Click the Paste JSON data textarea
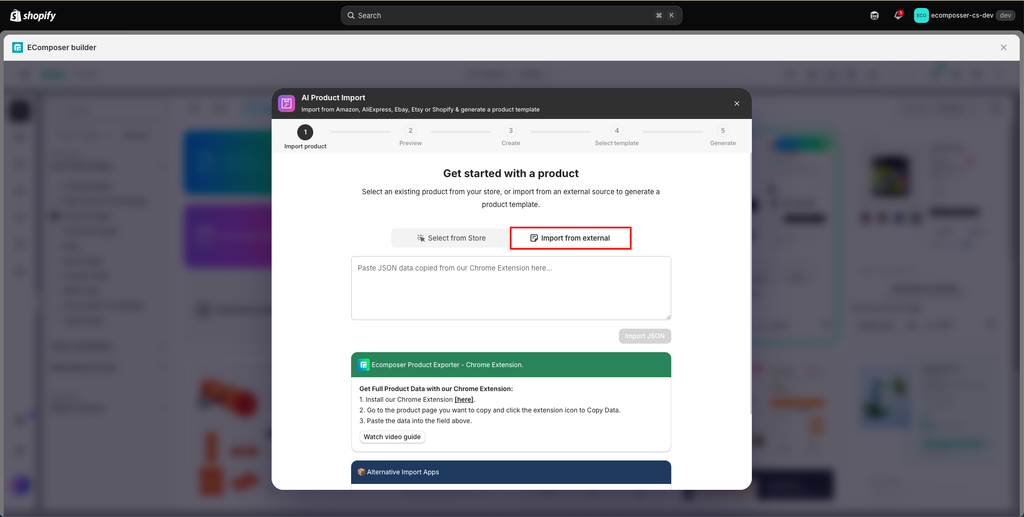The width and height of the screenshot is (1024, 517). point(511,288)
